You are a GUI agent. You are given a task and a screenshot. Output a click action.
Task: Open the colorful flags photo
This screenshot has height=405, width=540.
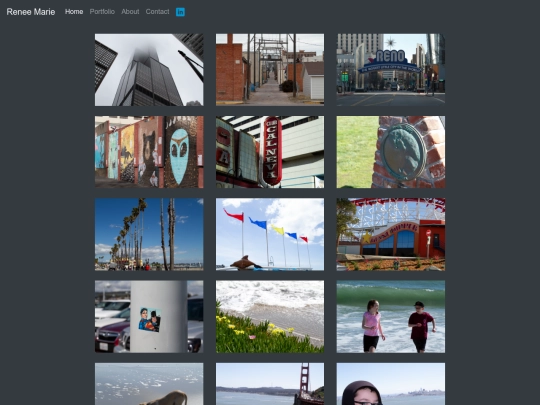pyautogui.click(x=270, y=234)
